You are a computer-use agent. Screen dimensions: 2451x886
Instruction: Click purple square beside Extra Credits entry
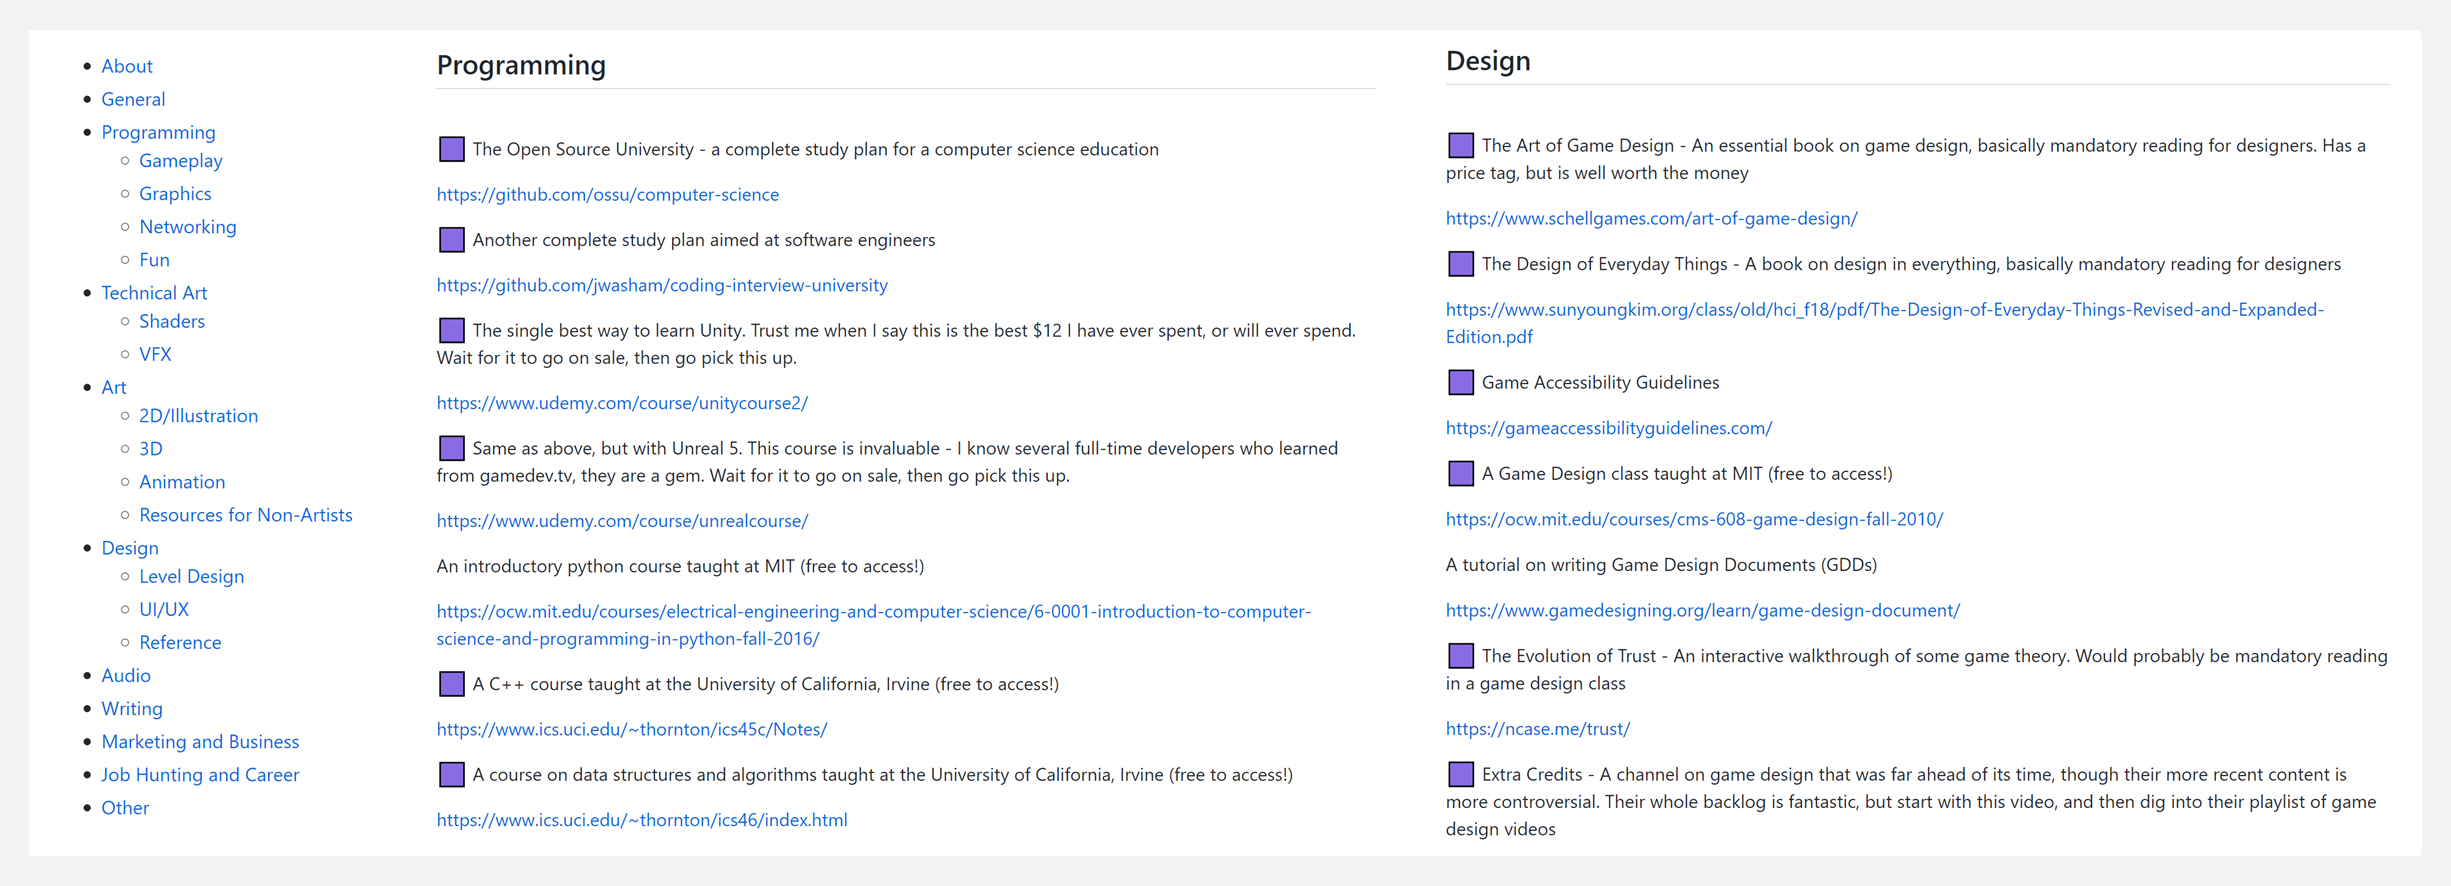(1461, 775)
